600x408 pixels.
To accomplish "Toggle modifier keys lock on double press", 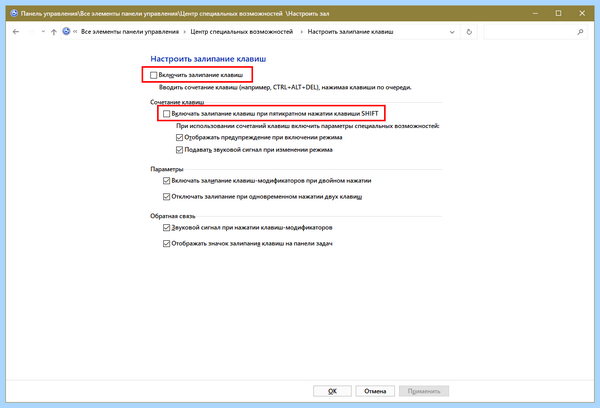I will (x=166, y=181).
